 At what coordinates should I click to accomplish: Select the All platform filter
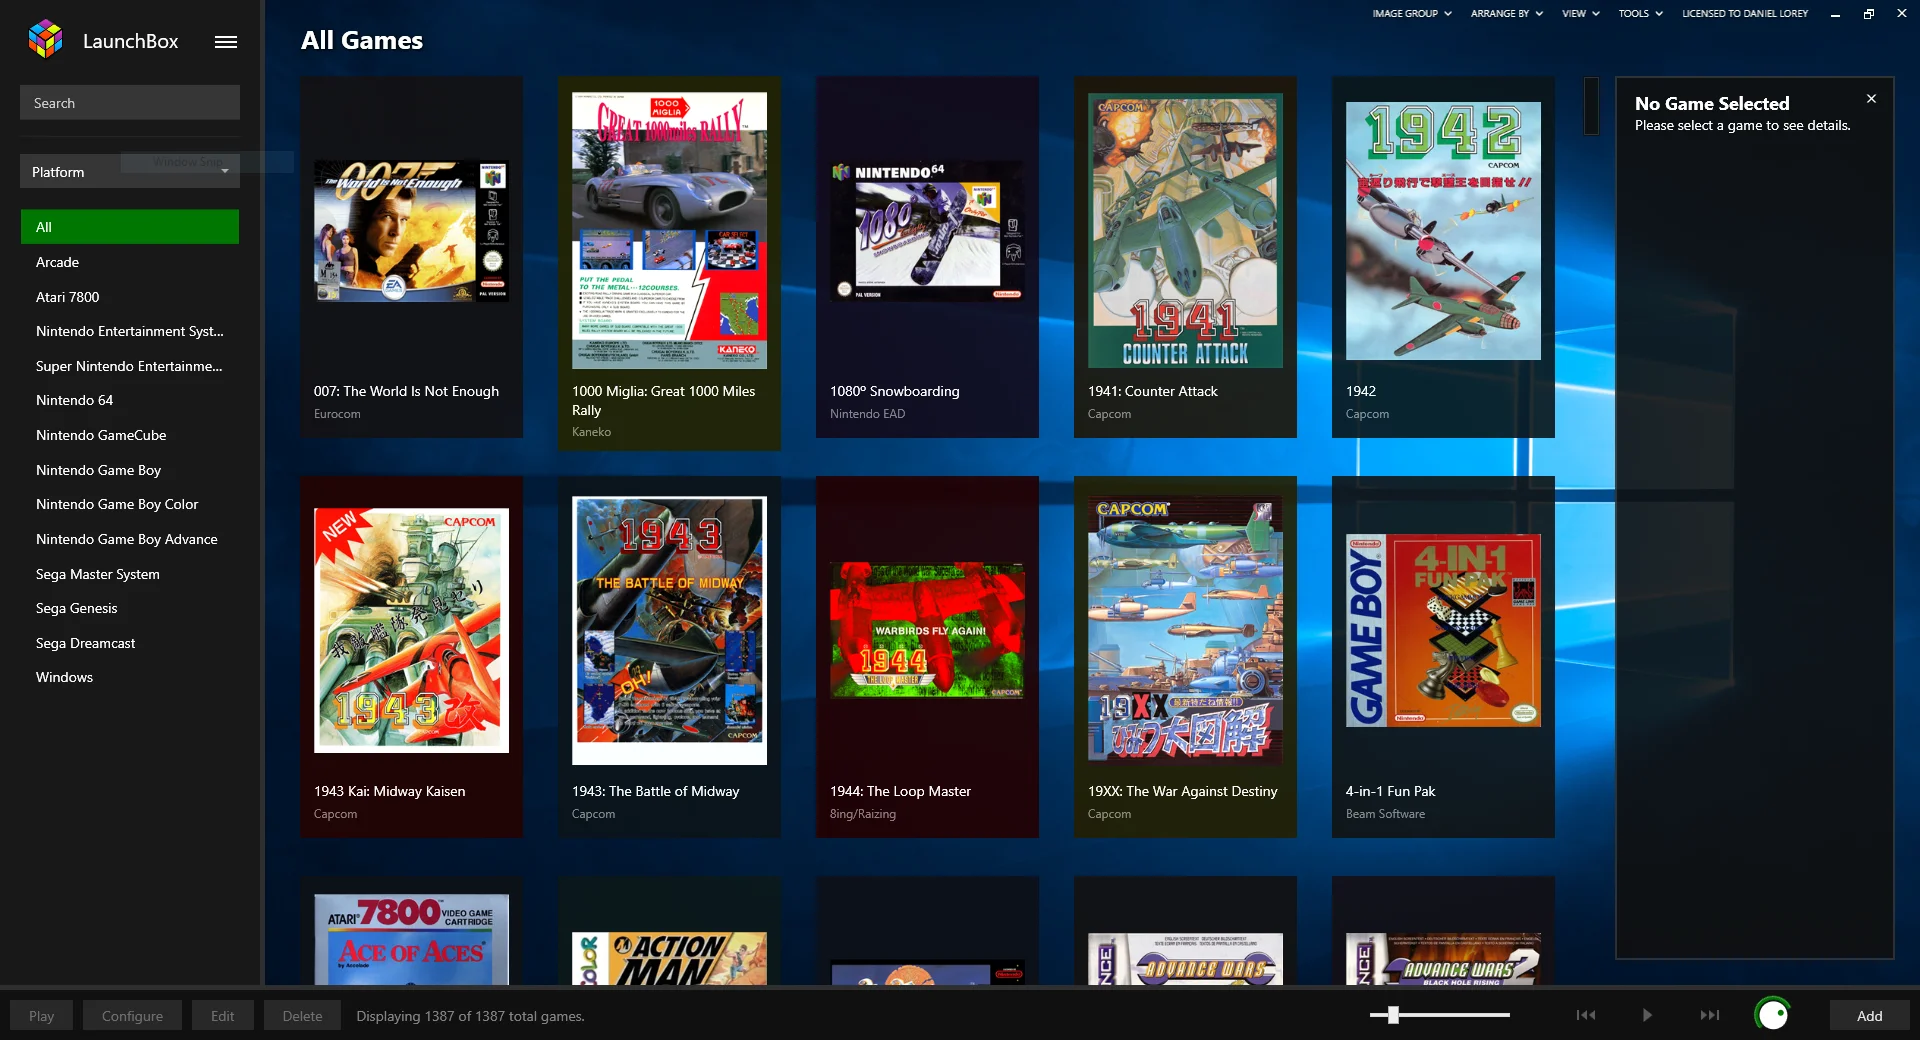pyautogui.click(x=130, y=227)
